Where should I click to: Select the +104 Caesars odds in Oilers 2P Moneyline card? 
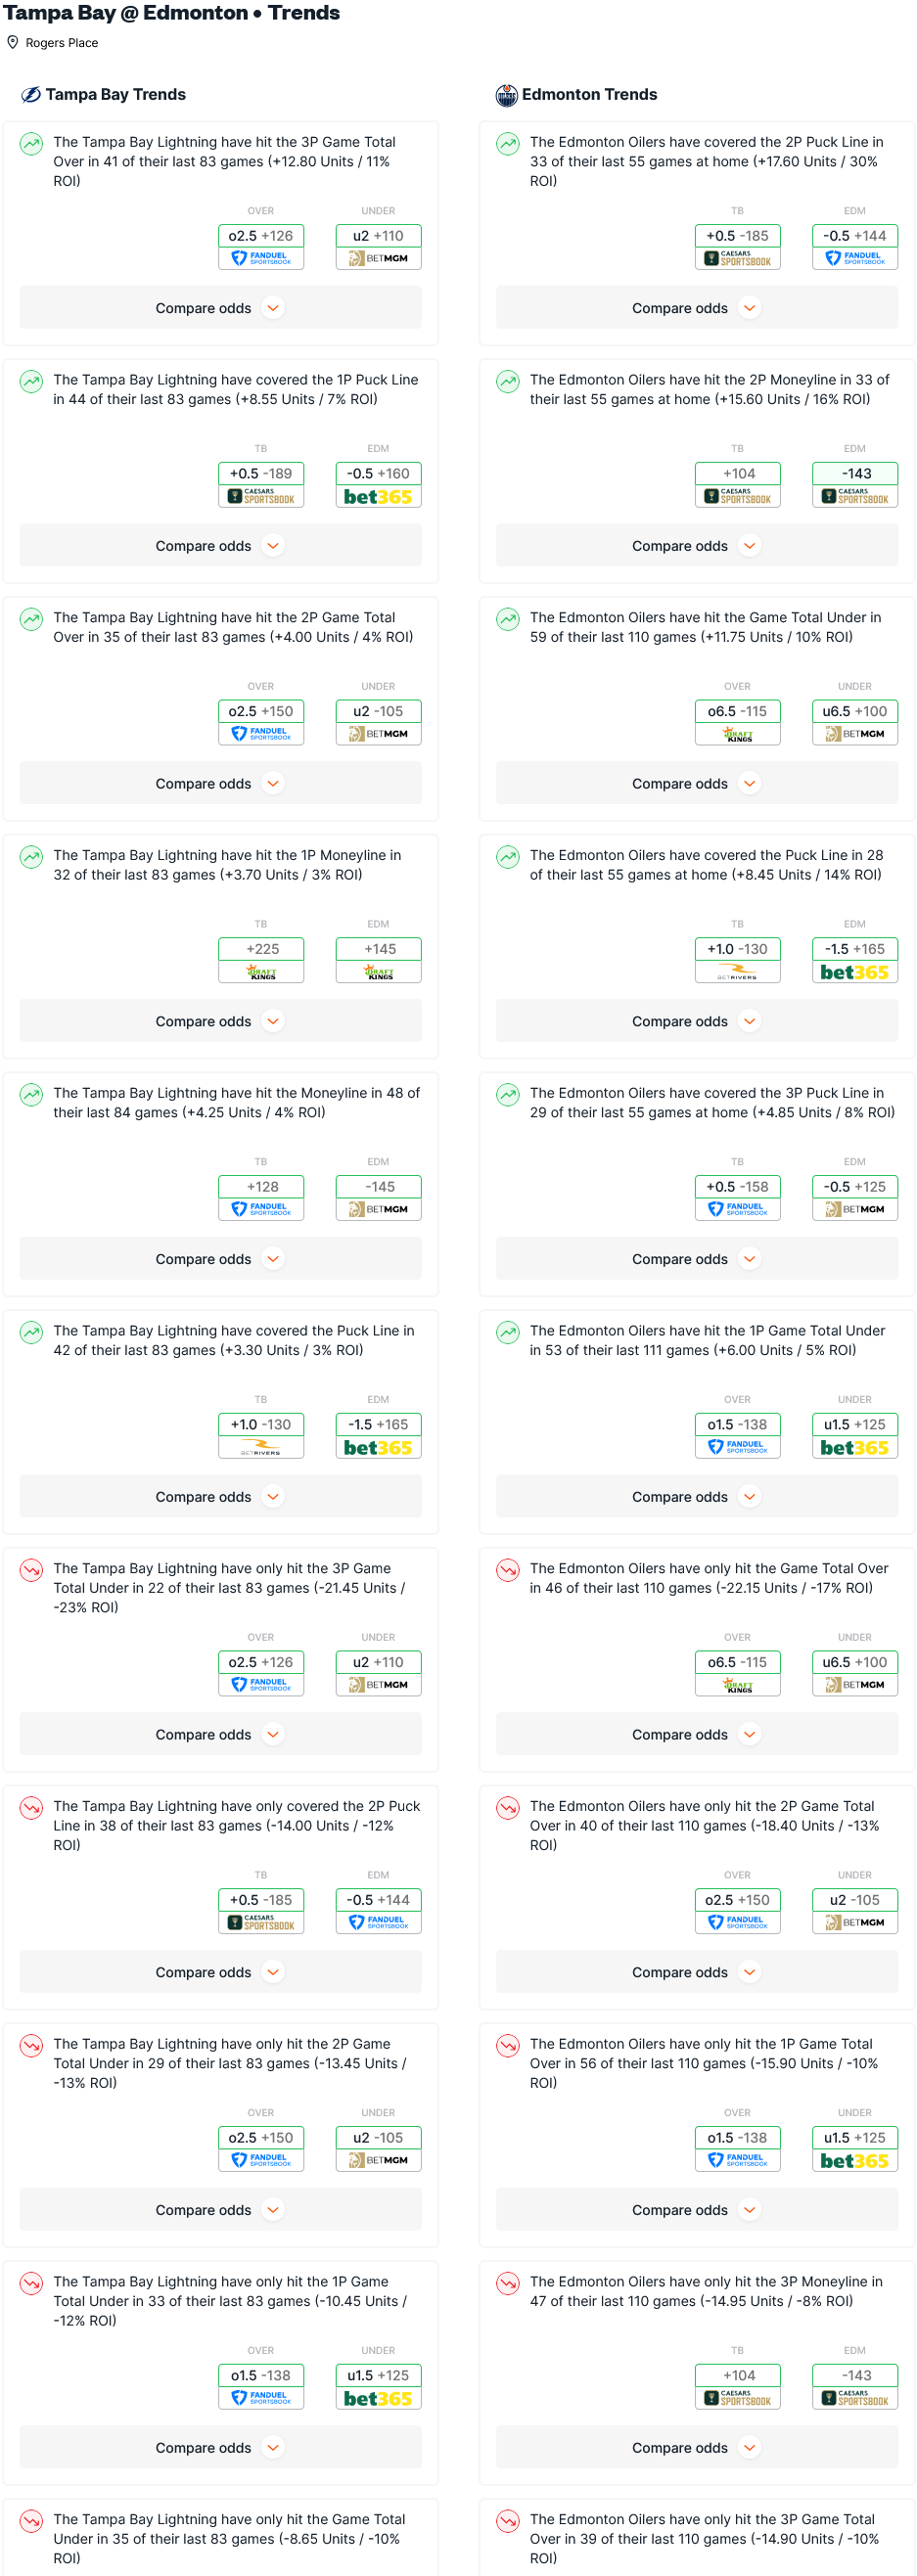(x=738, y=484)
